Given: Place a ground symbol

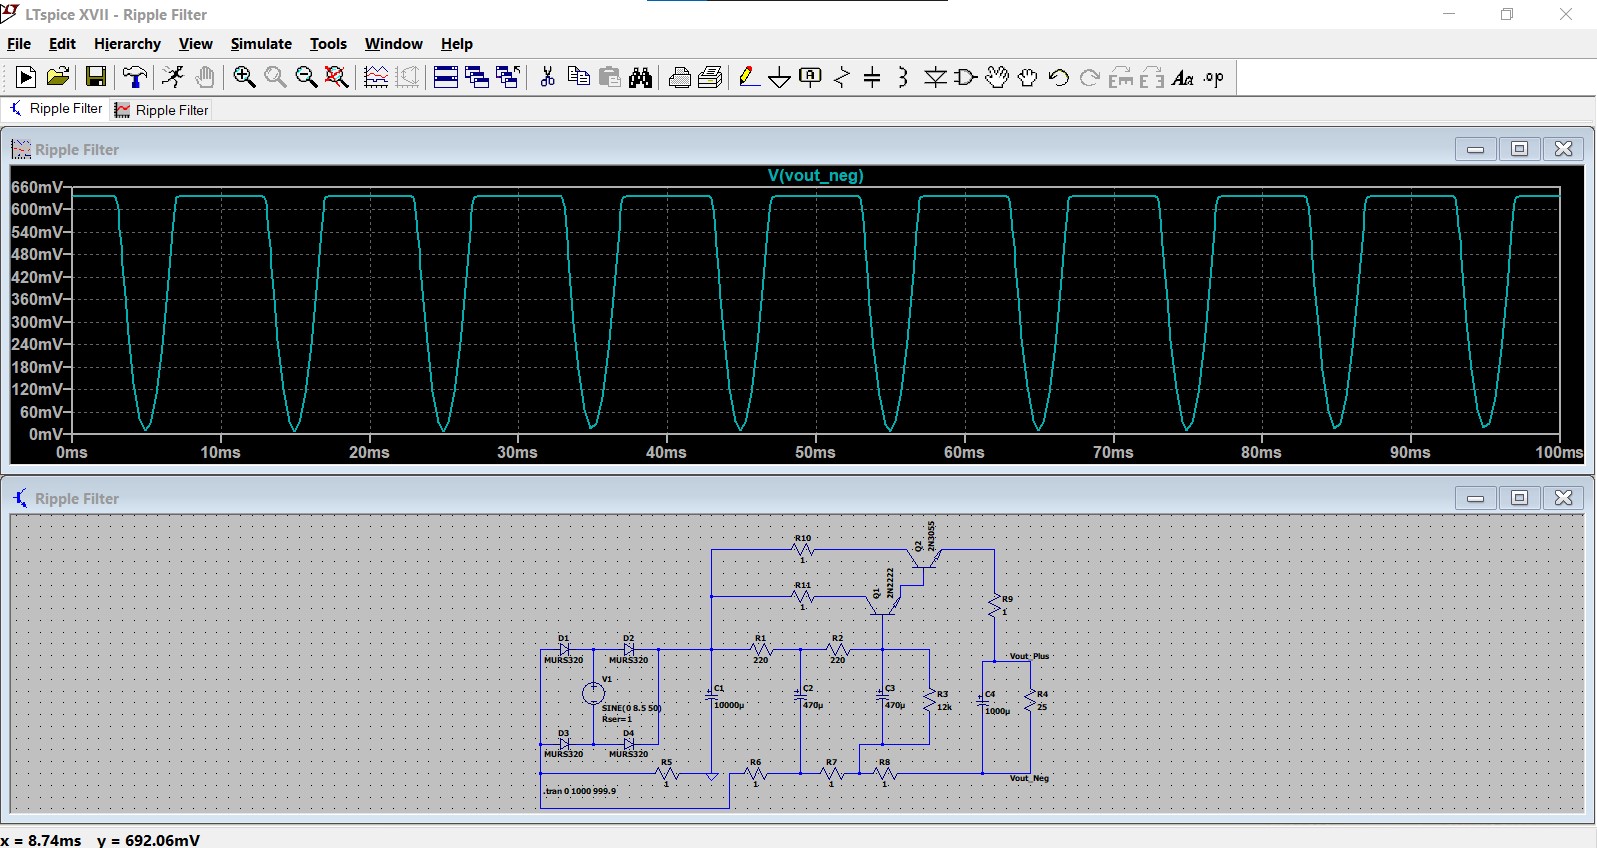Looking at the screenshot, I should 780,77.
